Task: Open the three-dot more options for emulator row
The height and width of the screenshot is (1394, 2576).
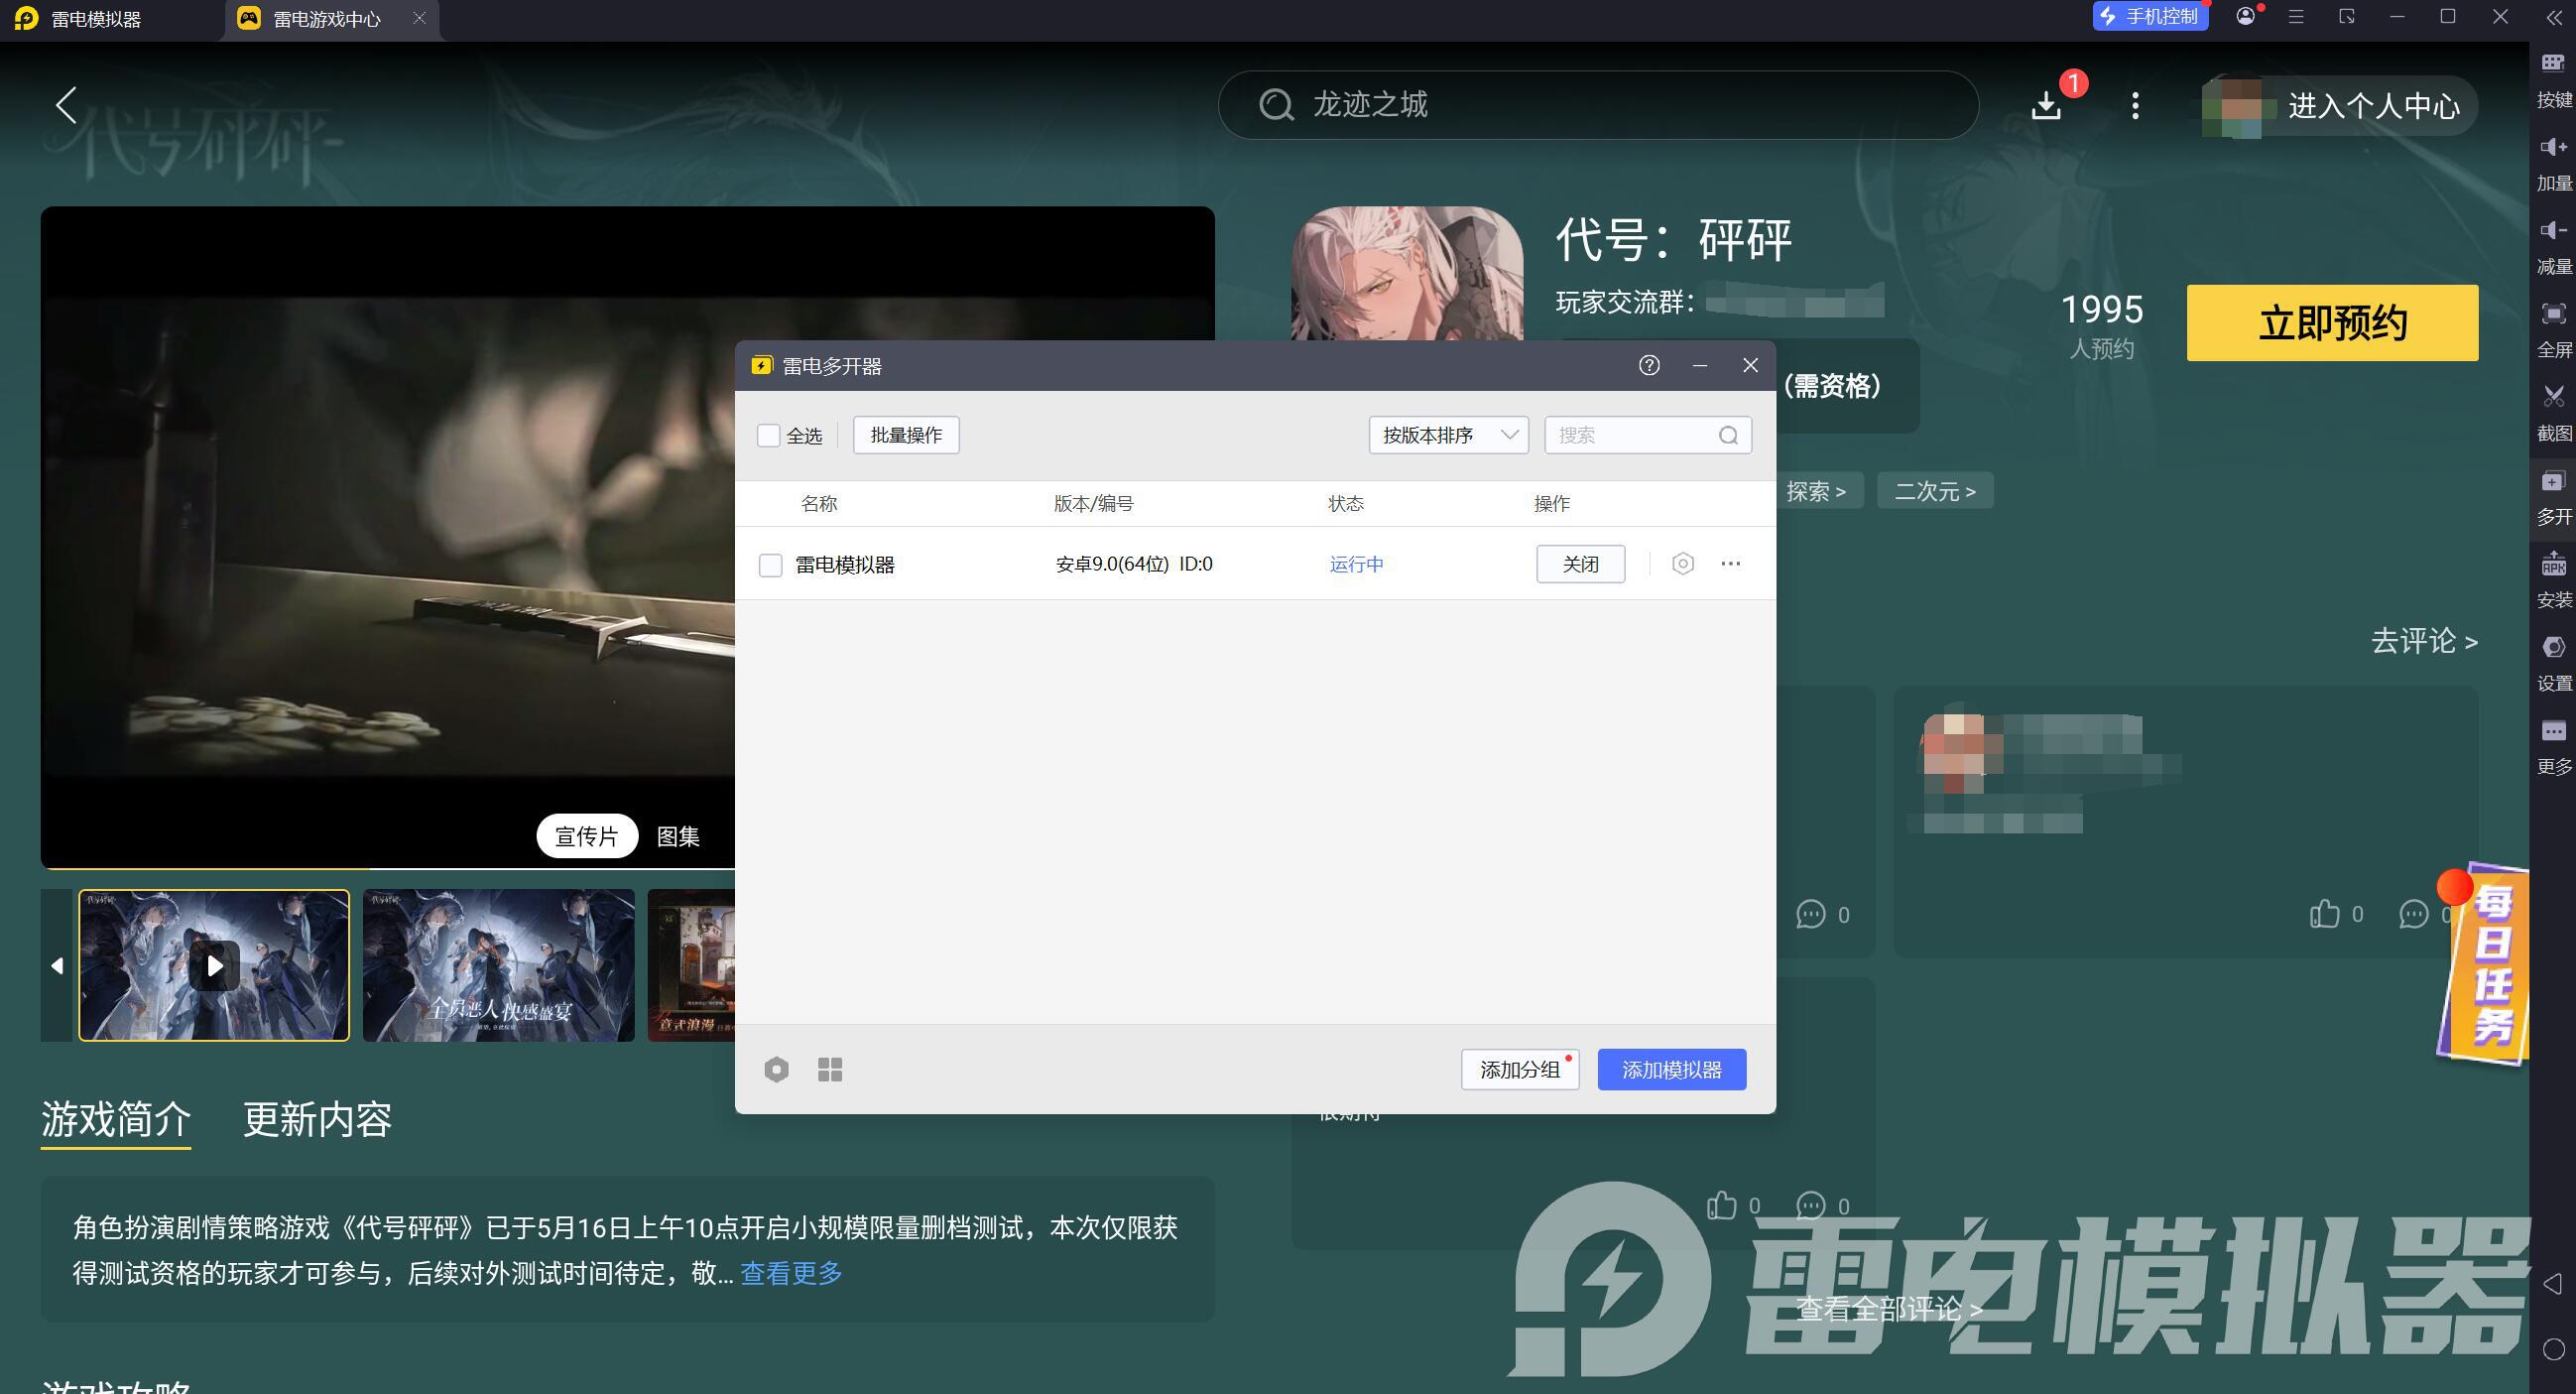Action: click(x=1731, y=564)
